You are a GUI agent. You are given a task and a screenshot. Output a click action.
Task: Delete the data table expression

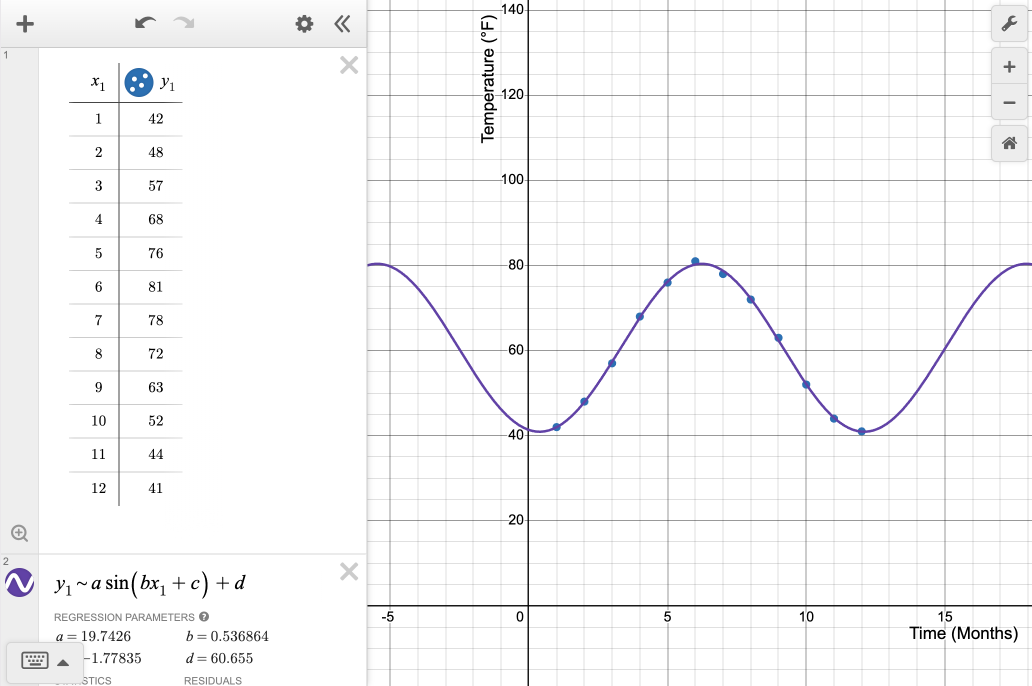pos(349,66)
